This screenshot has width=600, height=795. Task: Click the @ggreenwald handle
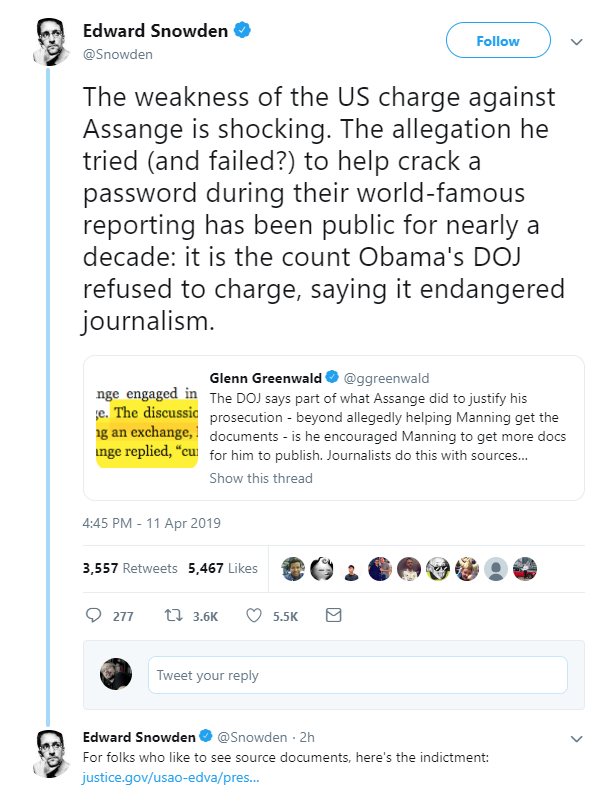tap(386, 378)
